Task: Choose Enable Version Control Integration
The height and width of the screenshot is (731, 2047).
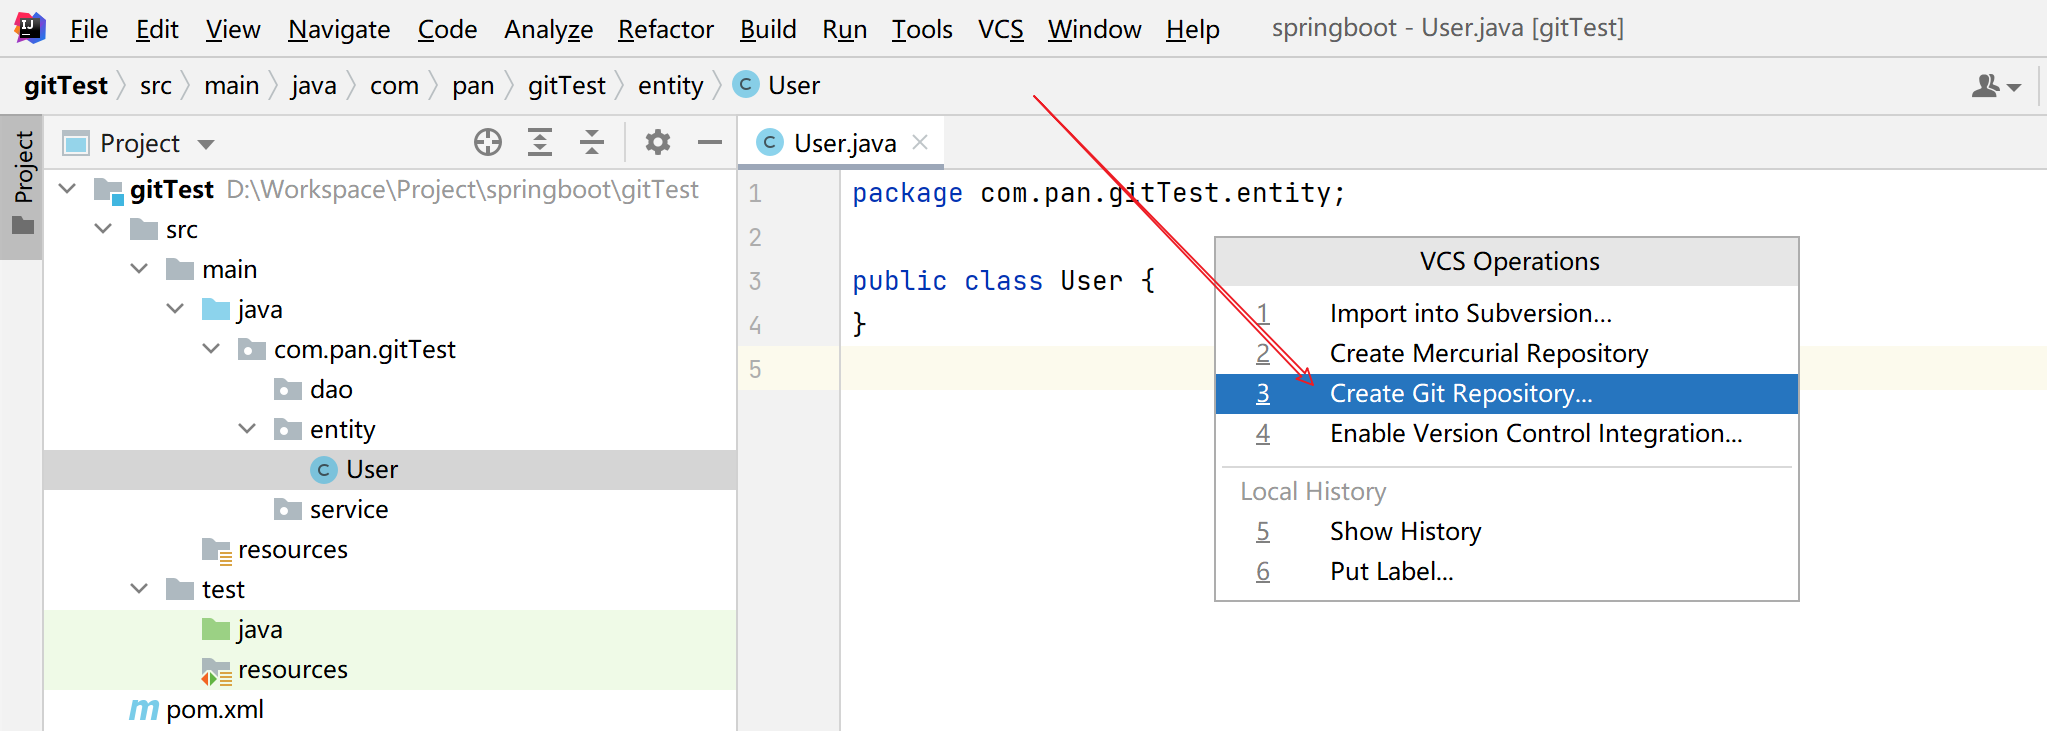Action: click(1535, 434)
